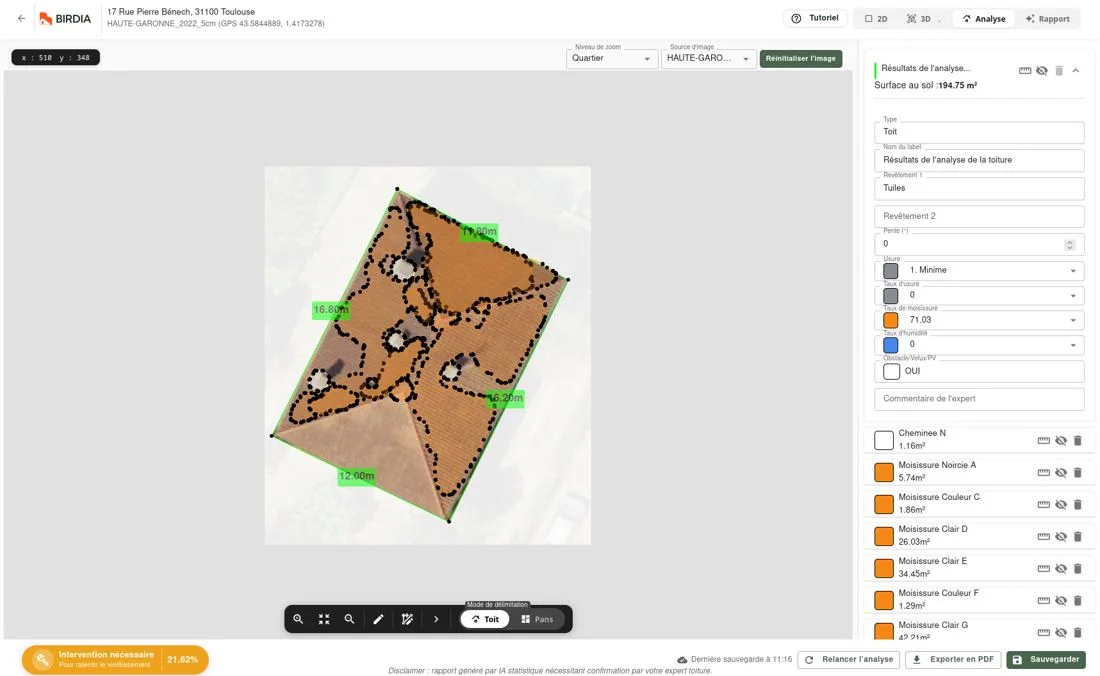Toggle visibility of Moisissure Clair E

point(1061,569)
